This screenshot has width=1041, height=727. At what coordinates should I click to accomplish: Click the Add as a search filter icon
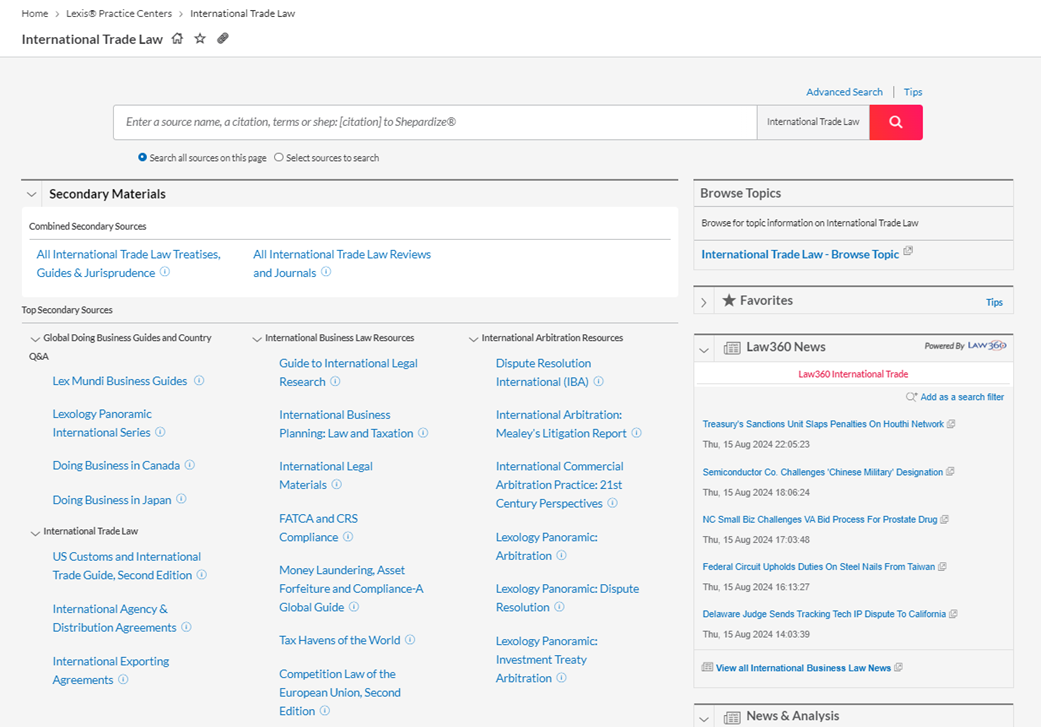pyautogui.click(x=912, y=396)
